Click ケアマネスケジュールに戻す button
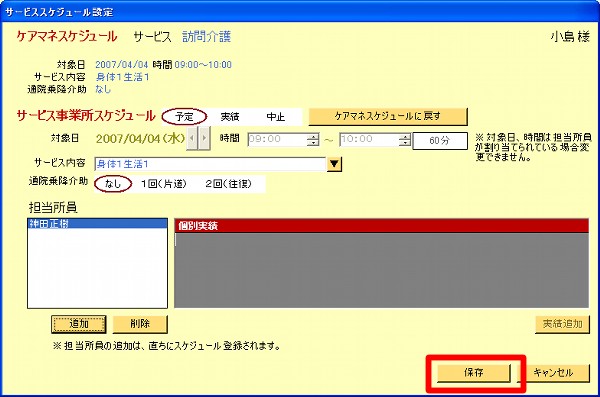The image size is (600, 397). (x=388, y=116)
